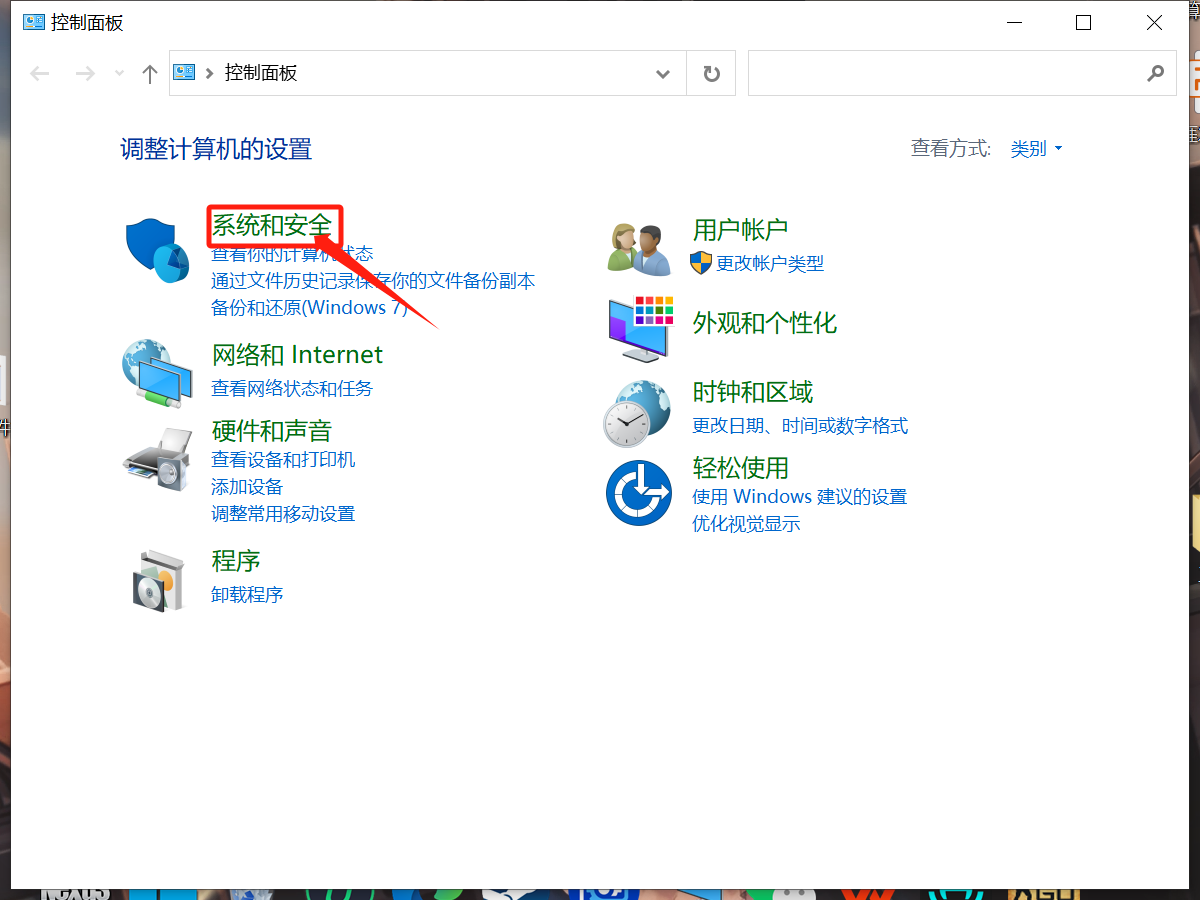Click the Clock and Region icon
Viewport: 1200px width, 900px height.
[637, 413]
